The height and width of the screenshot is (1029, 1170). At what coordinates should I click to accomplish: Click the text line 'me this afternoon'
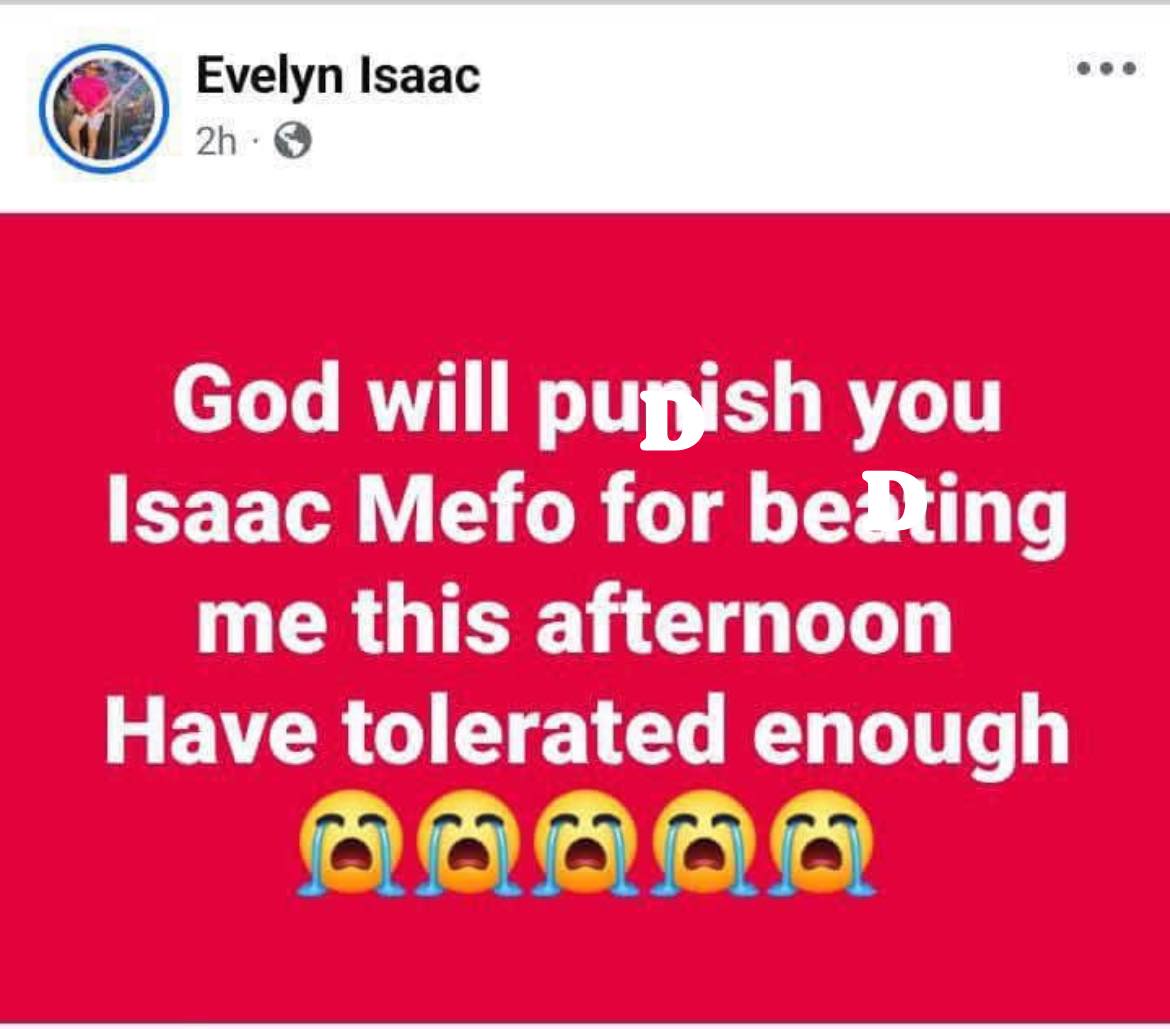point(574,622)
